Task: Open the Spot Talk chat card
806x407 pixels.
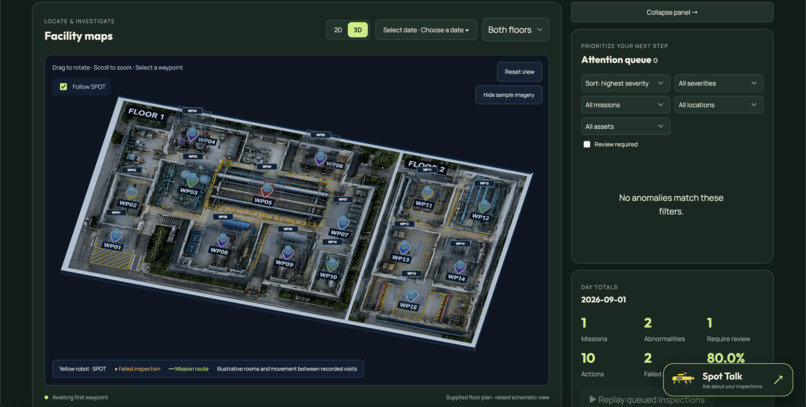Action: click(728, 380)
